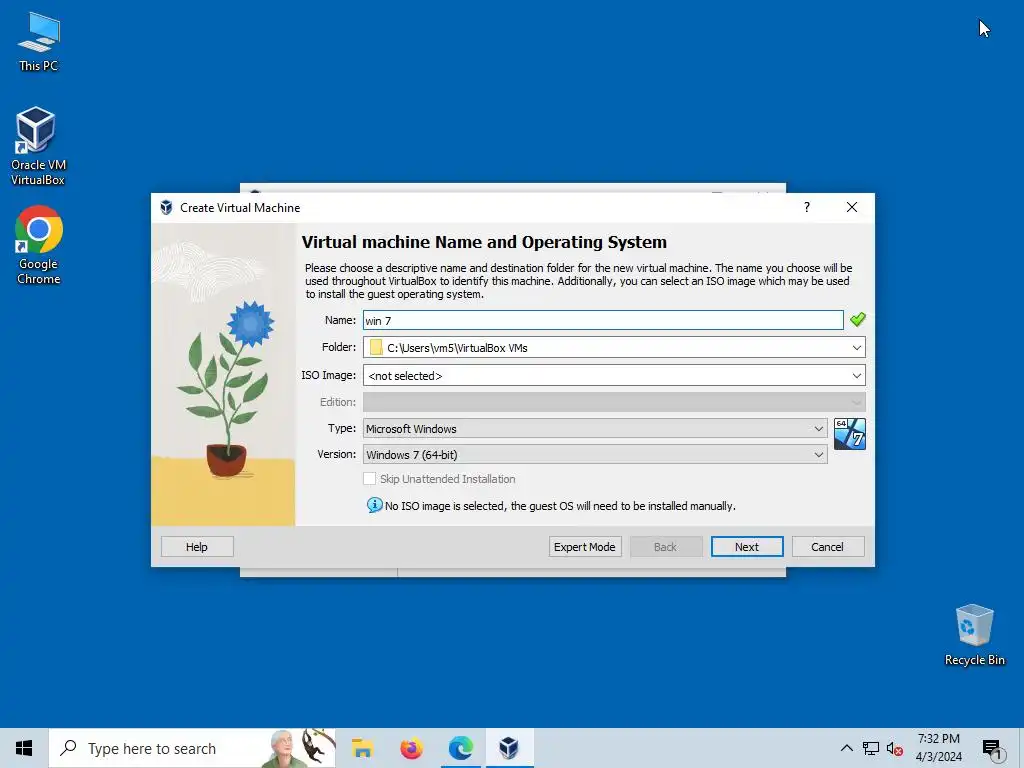Show hidden system tray icons
Image resolution: width=1024 pixels, height=768 pixels.
tap(846, 748)
